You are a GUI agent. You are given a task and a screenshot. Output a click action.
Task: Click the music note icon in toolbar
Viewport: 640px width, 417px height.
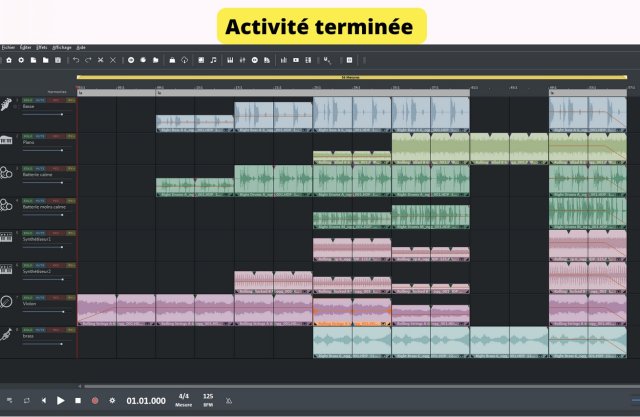coord(214,60)
